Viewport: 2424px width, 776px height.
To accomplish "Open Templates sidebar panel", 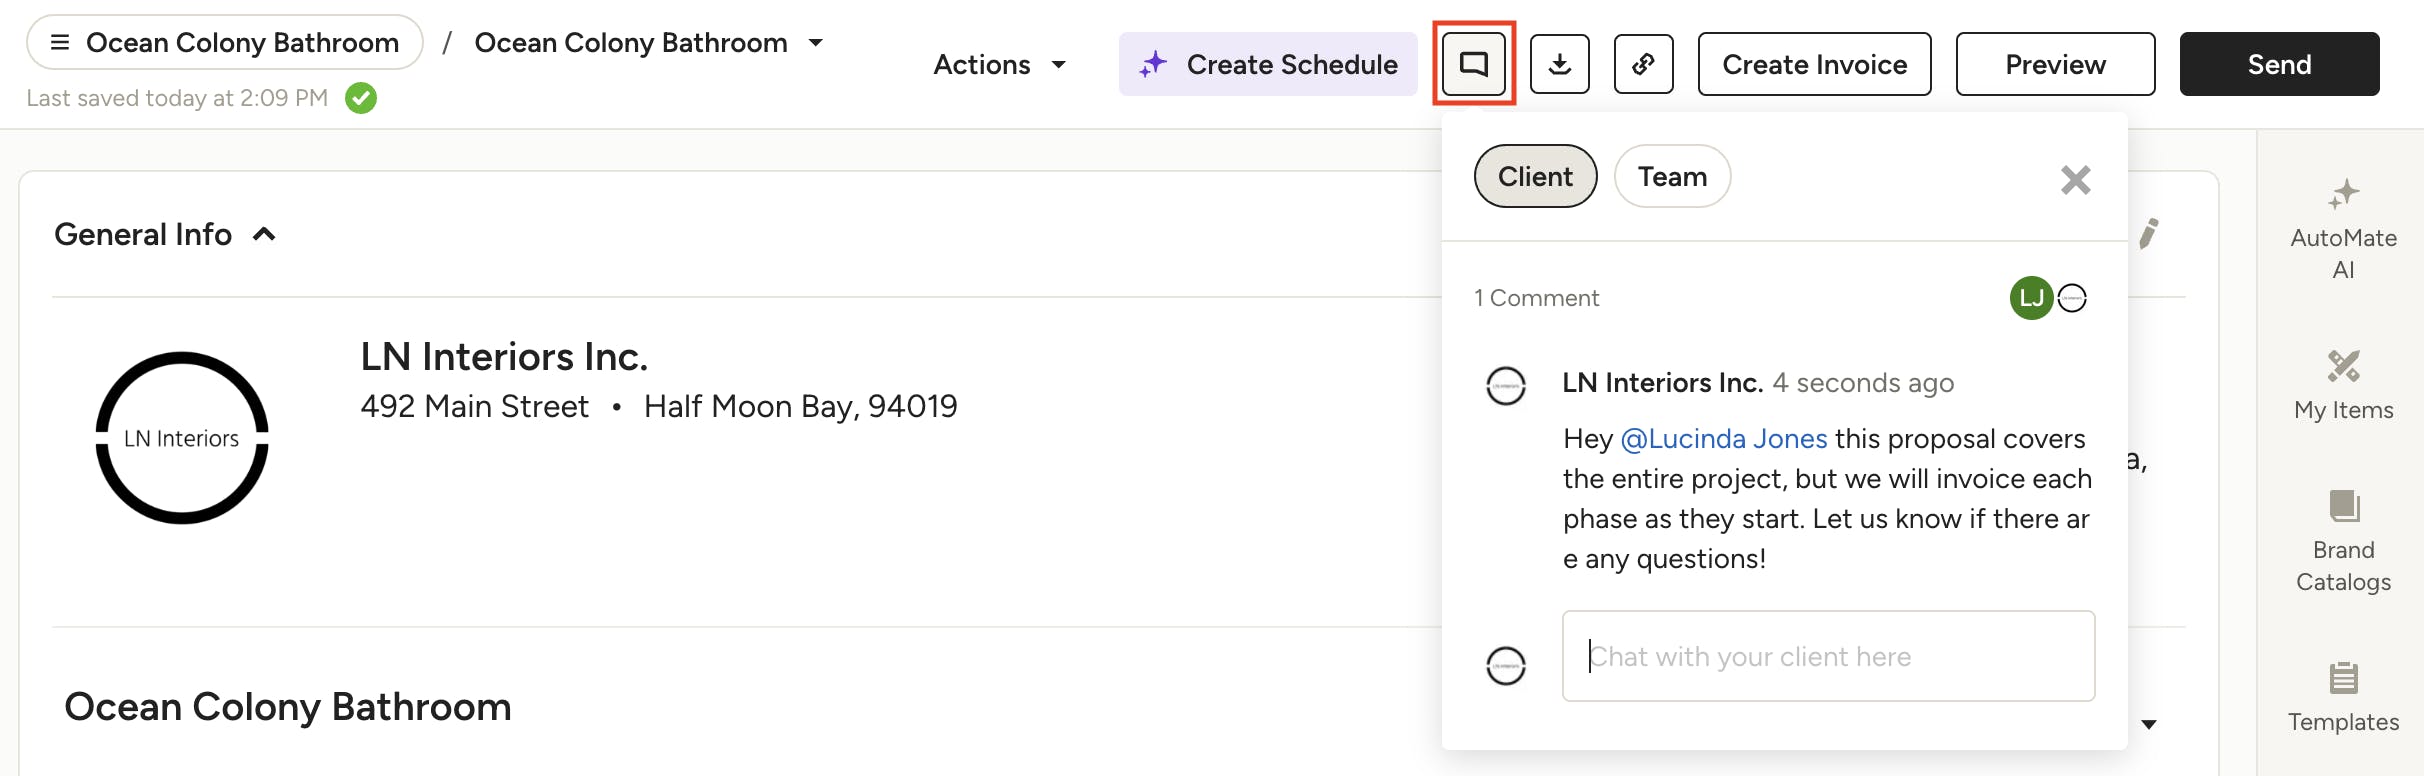I will click(x=2343, y=697).
